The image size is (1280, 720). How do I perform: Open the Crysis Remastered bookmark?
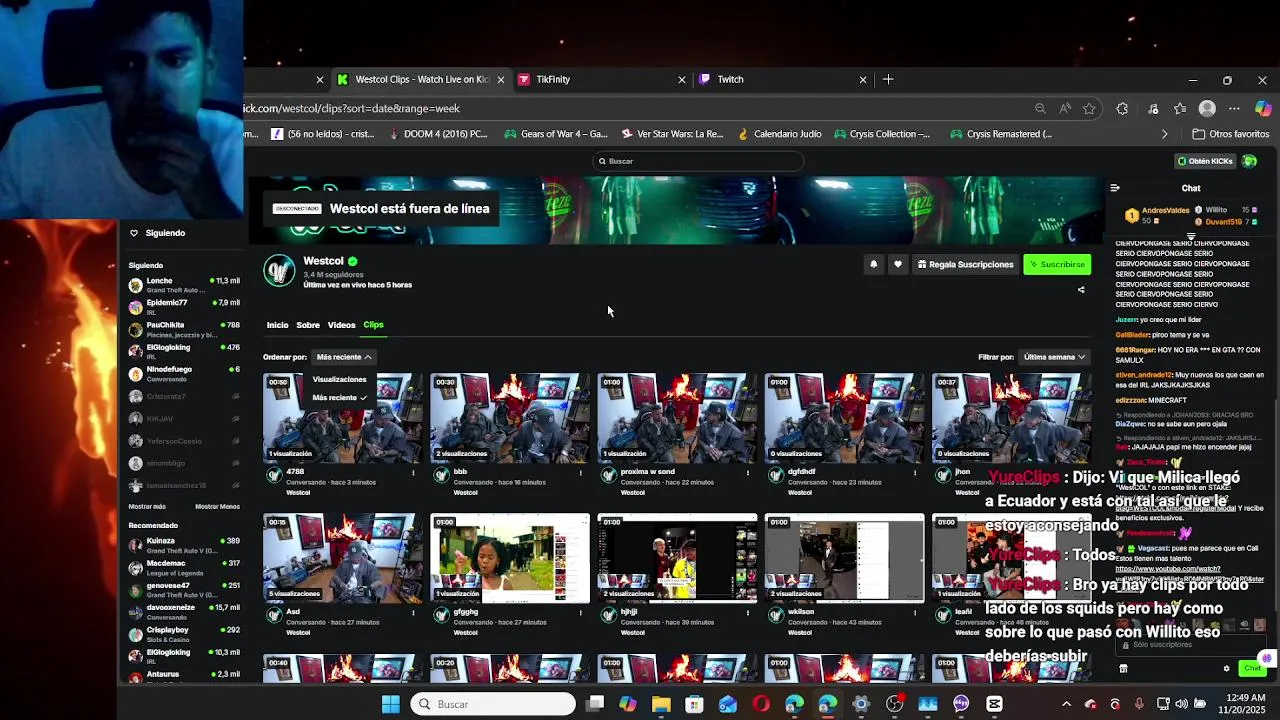(1001, 134)
